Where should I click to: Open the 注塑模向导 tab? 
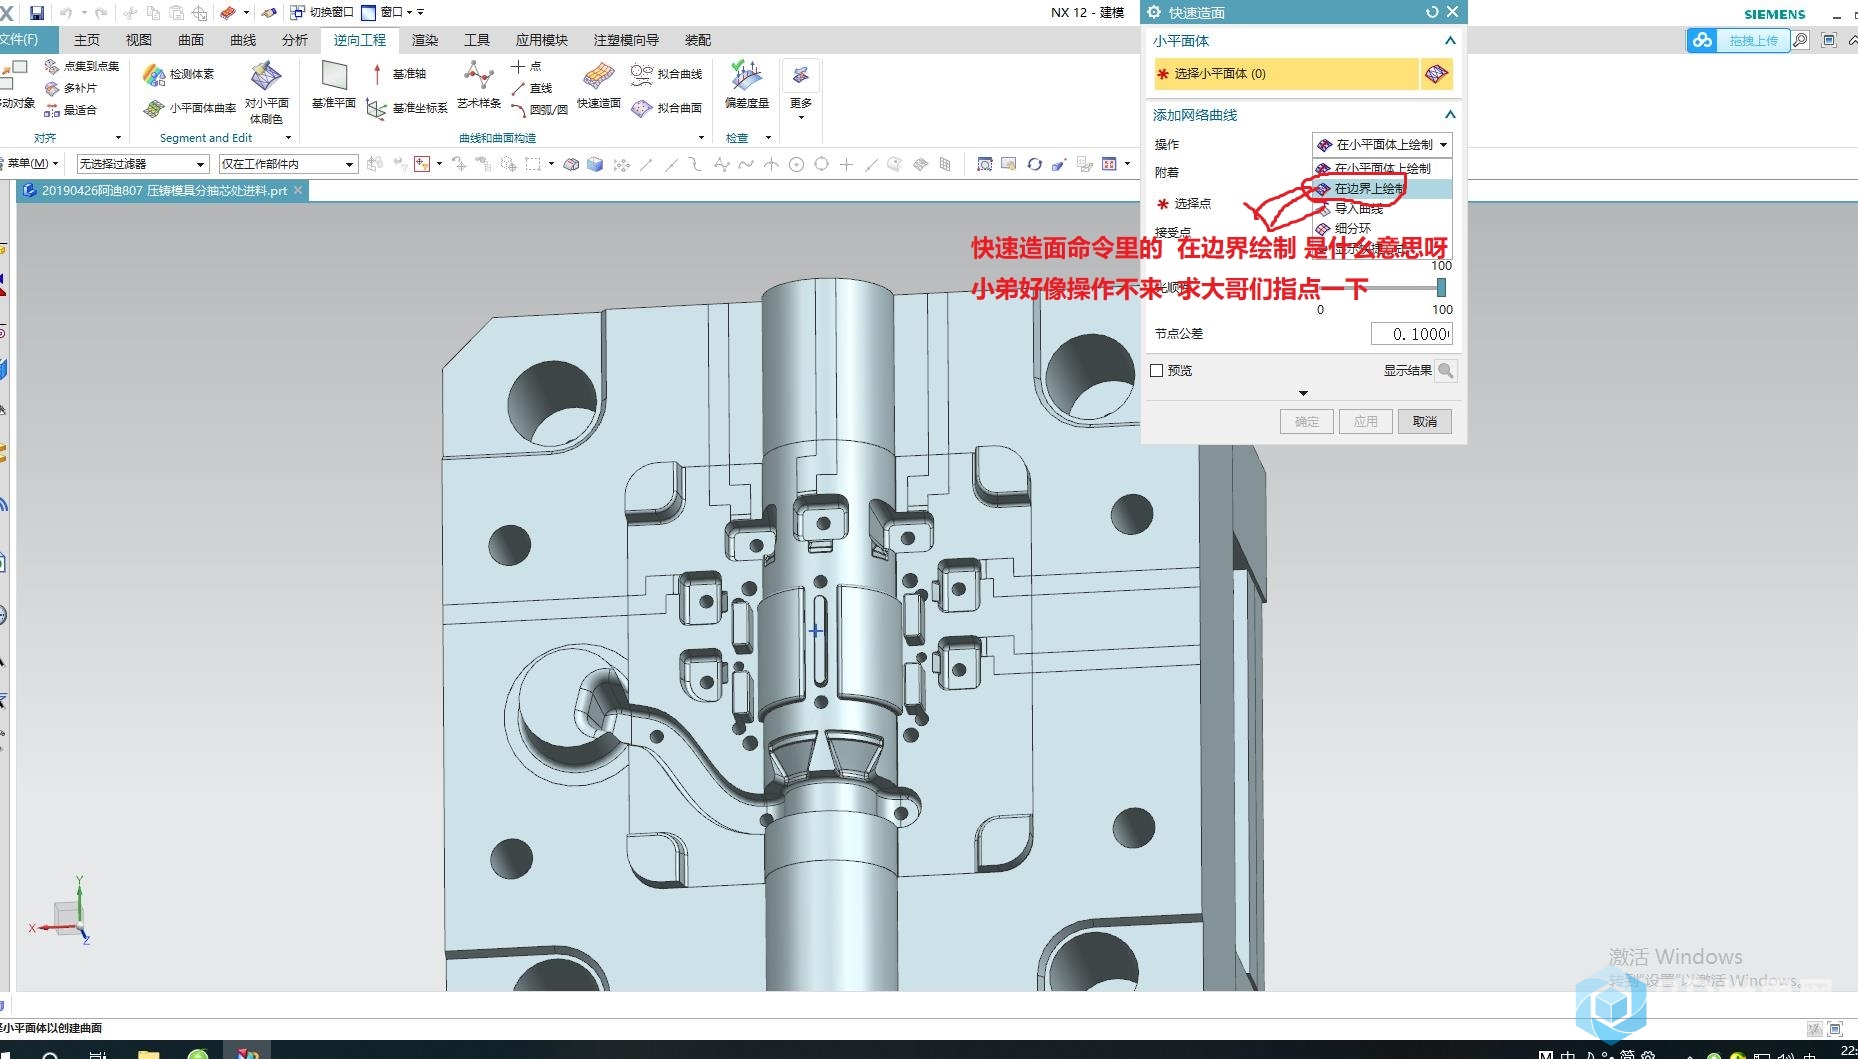(626, 40)
